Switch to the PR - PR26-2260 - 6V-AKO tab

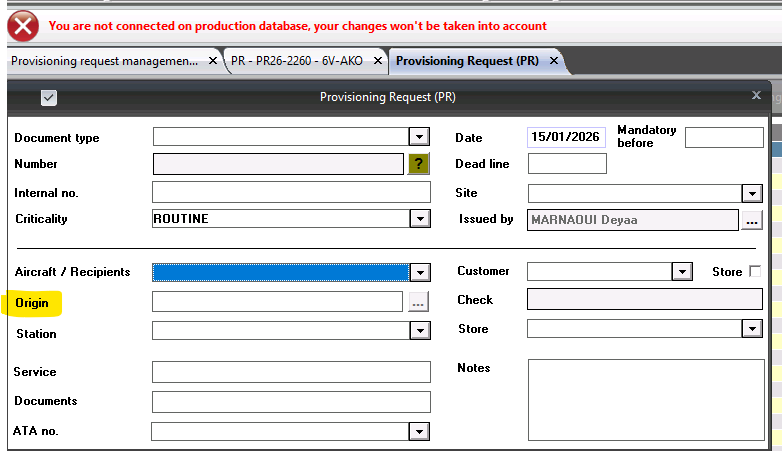pyautogui.click(x=297, y=61)
